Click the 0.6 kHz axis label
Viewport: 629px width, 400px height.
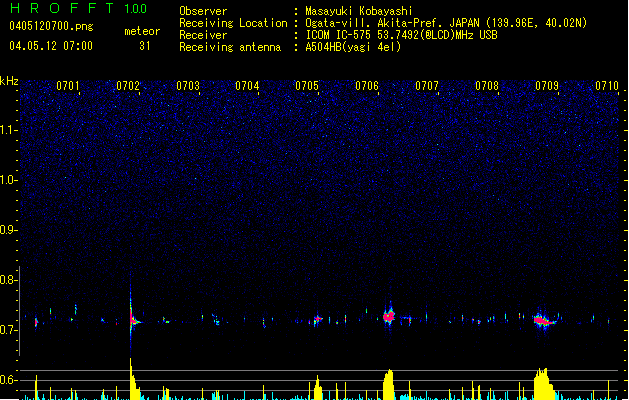[8, 380]
